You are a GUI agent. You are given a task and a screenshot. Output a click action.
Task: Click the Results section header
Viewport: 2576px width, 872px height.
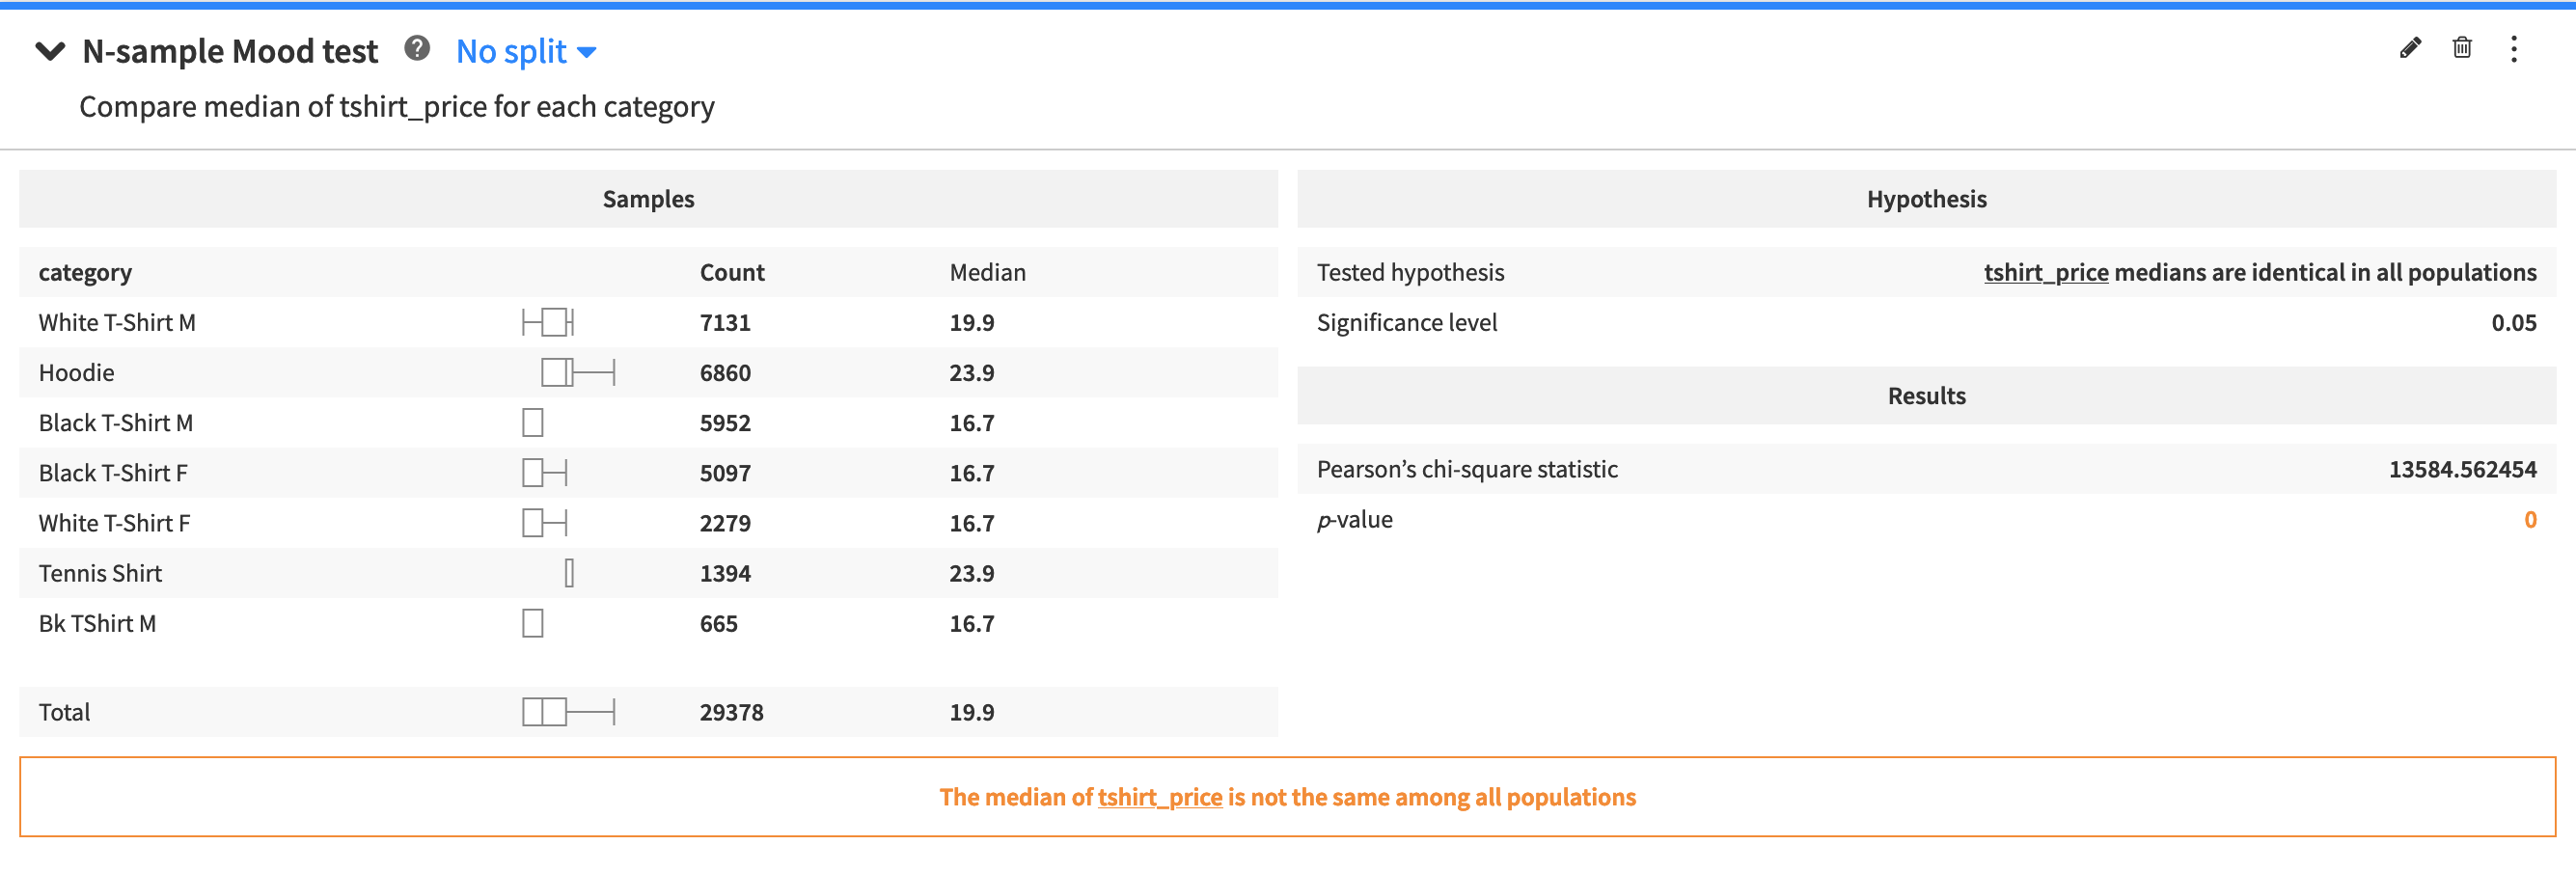(1926, 396)
